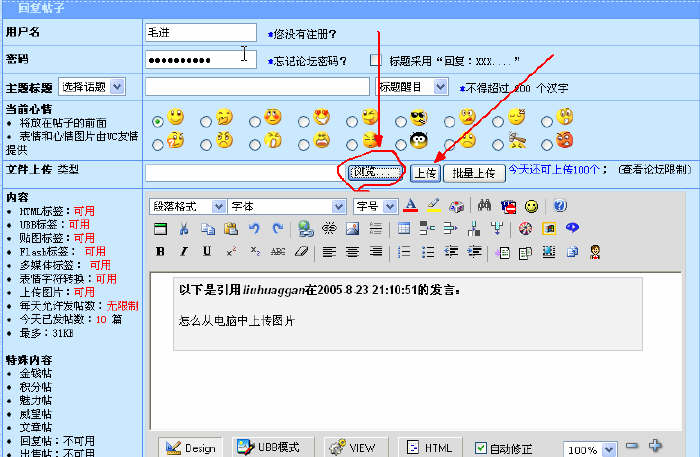Click the Italic formatting icon

tap(184, 252)
